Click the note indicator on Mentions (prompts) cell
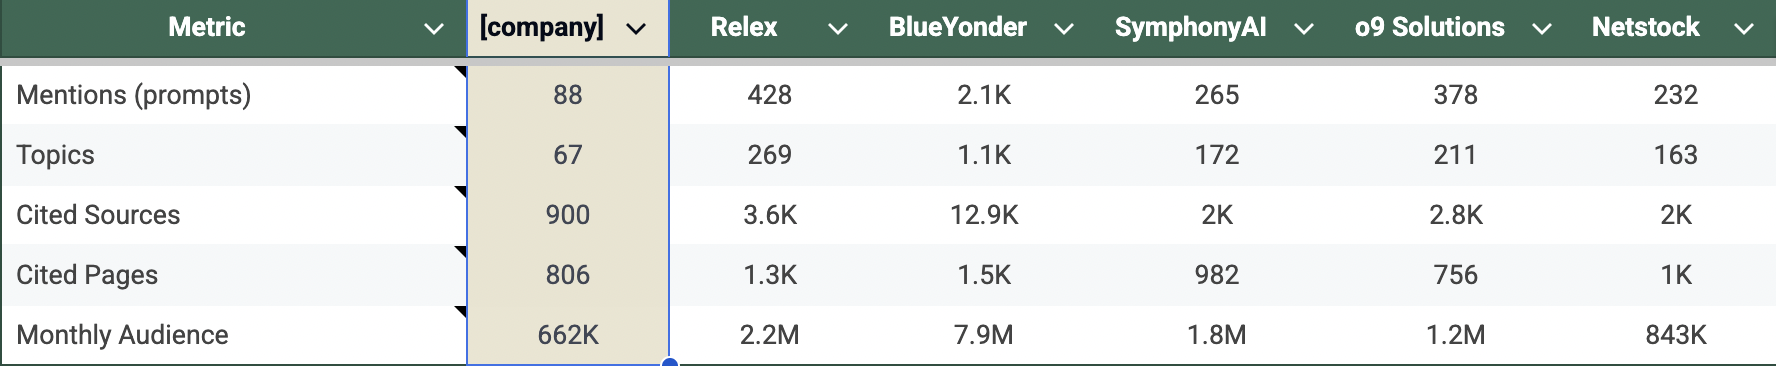The image size is (1776, 366). (x=461, y=71)
